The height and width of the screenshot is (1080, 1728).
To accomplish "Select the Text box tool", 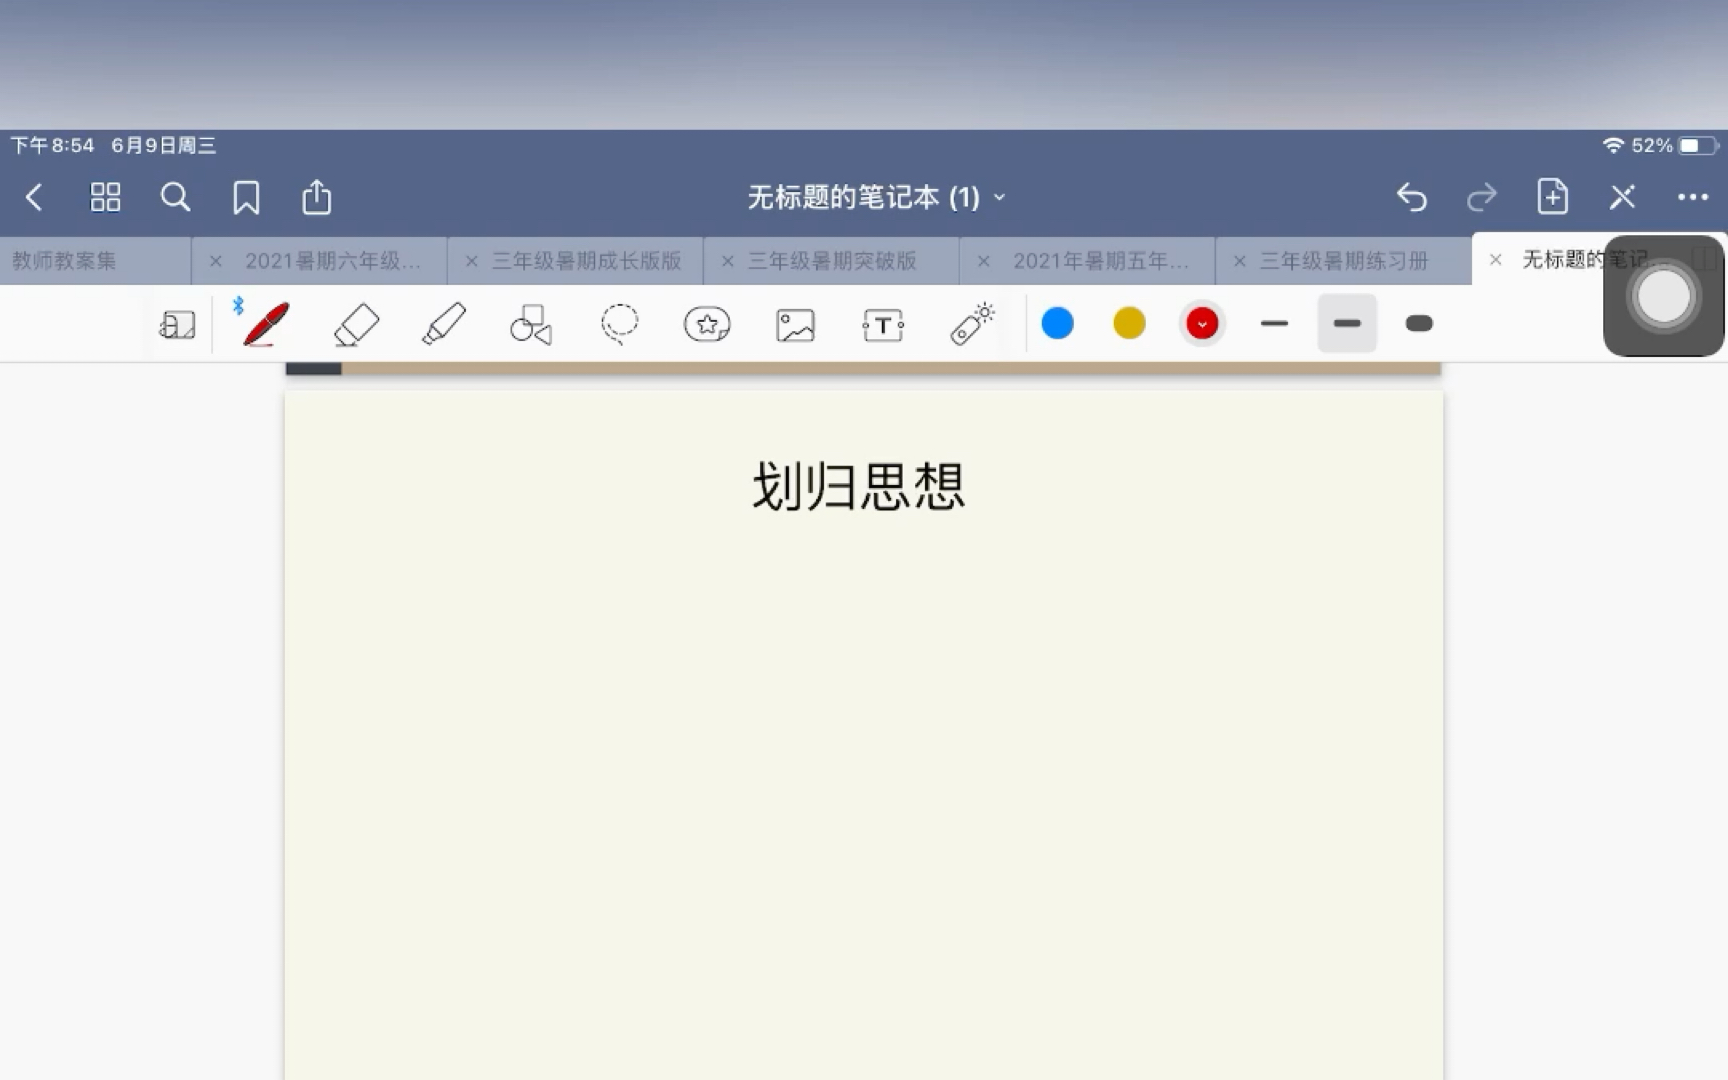I will coord(883,325).
